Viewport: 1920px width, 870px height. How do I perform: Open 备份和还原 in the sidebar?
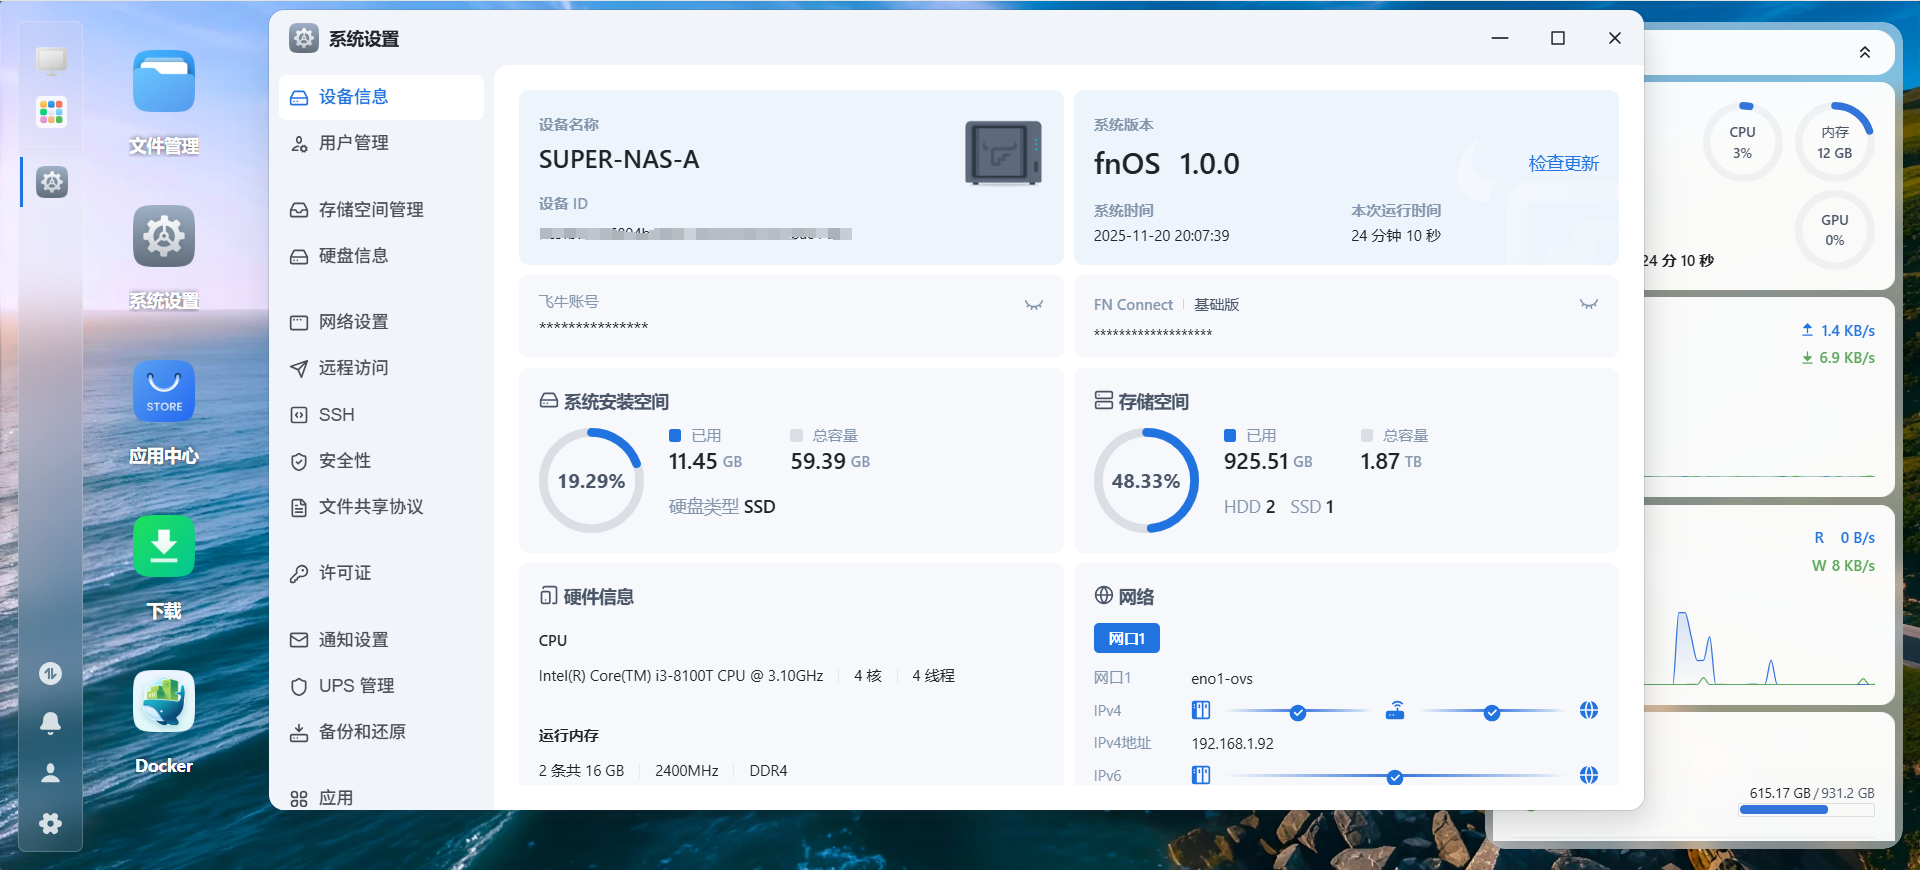(x=362, y=732)
